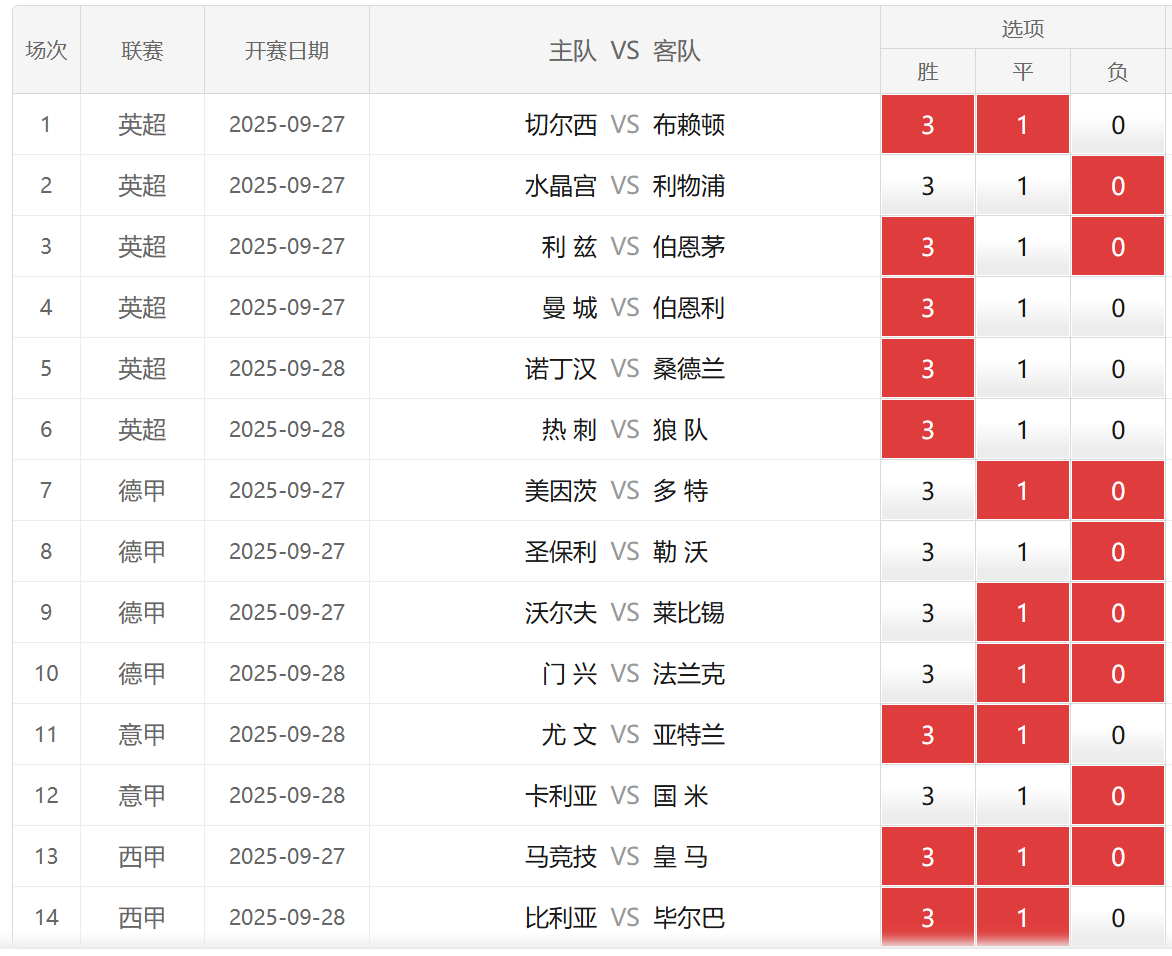Click the 主队 VS 客队 column header
Screen dimensions: 1172x956
[624, 51]
